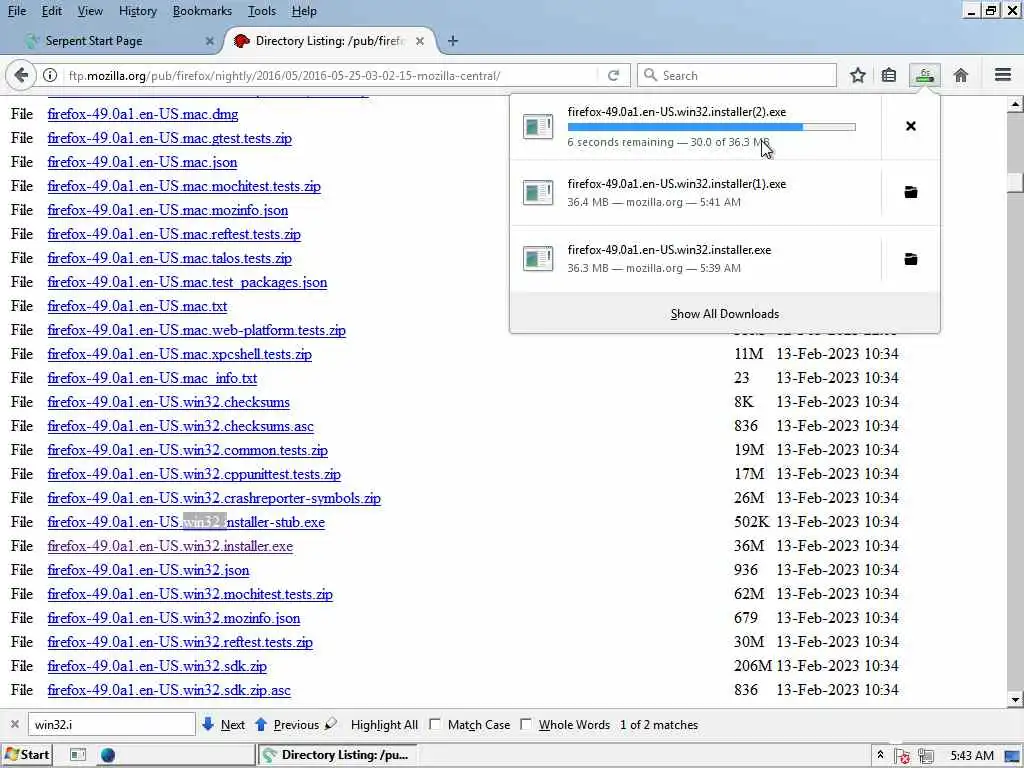Launch browser from quick launch globe icon
Image resolution: width=1024 pixels, height=768 pixels.
(108, 755)
